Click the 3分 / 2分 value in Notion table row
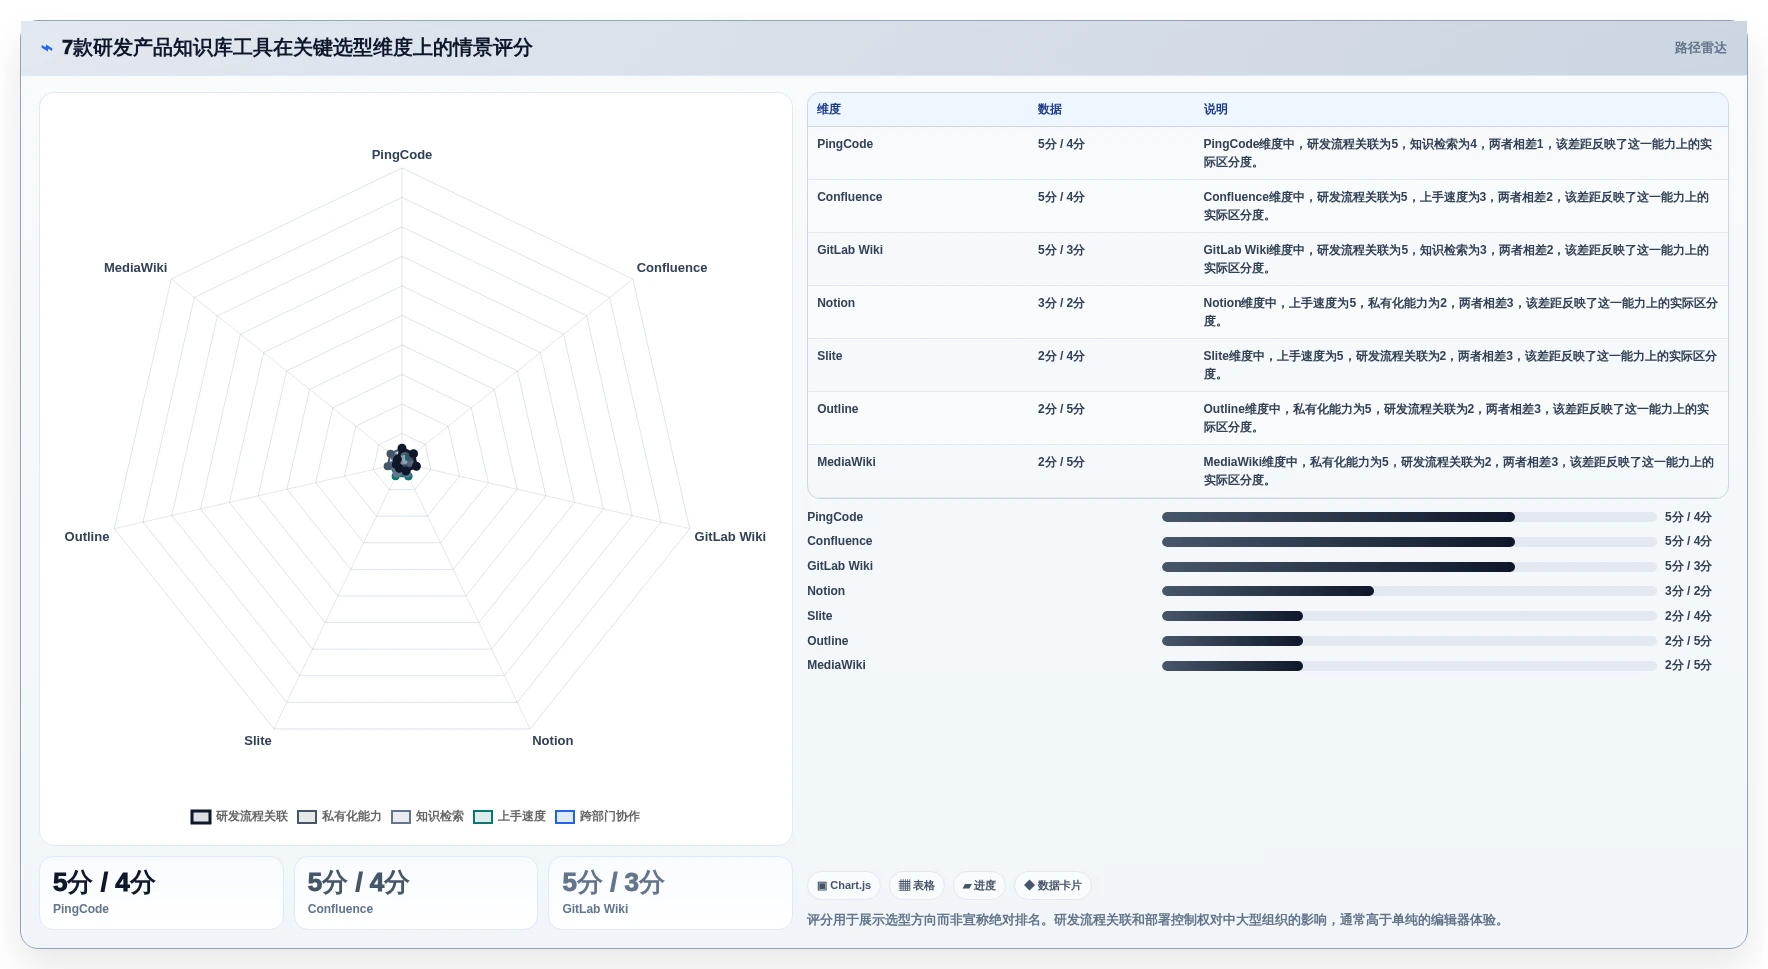The image size is (1768, 969). (1061, 303)
